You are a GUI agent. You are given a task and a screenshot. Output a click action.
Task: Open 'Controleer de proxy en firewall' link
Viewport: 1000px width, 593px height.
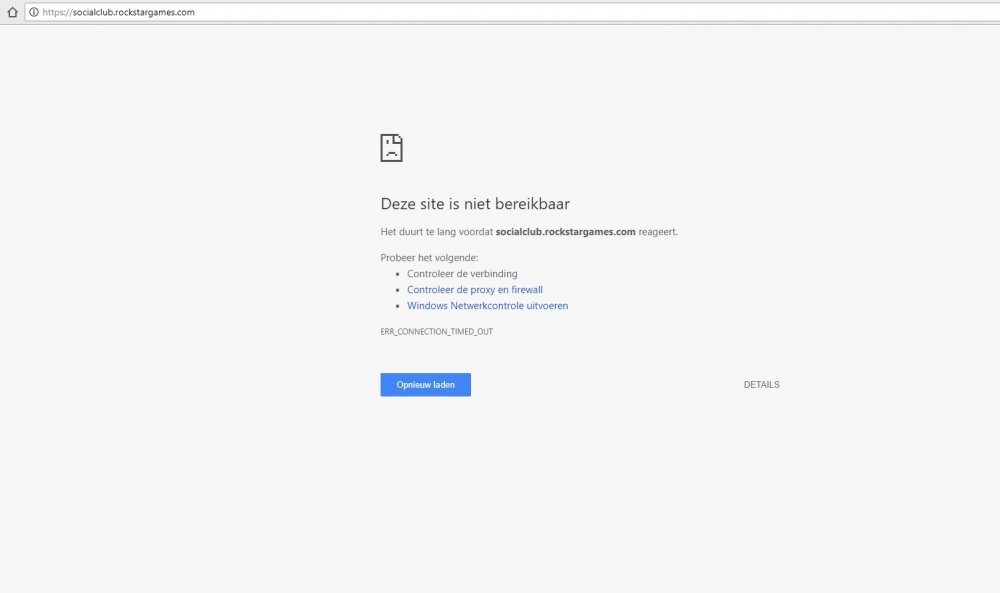point(474,289)
